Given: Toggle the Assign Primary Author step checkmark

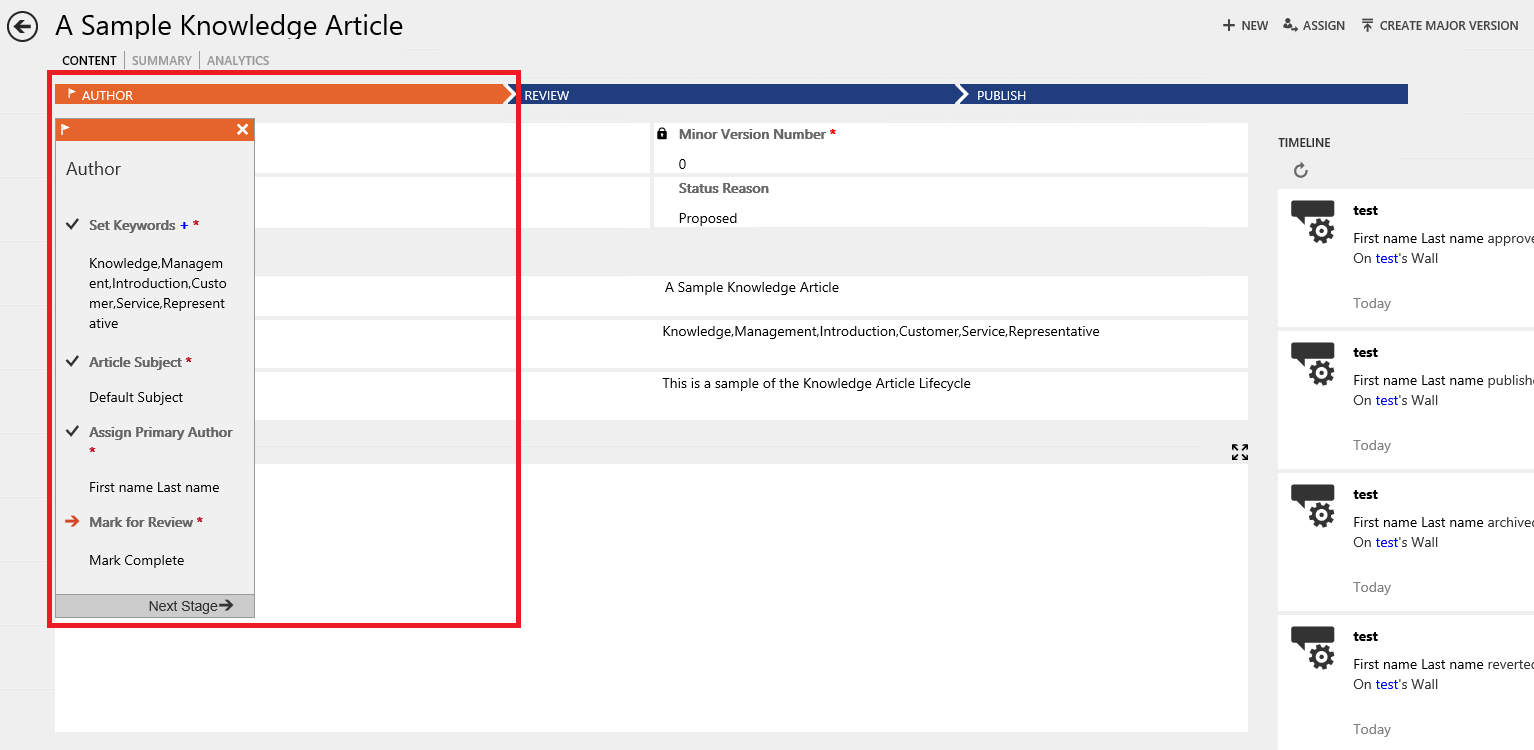Looking at the screenshot, I should point(71,431).
